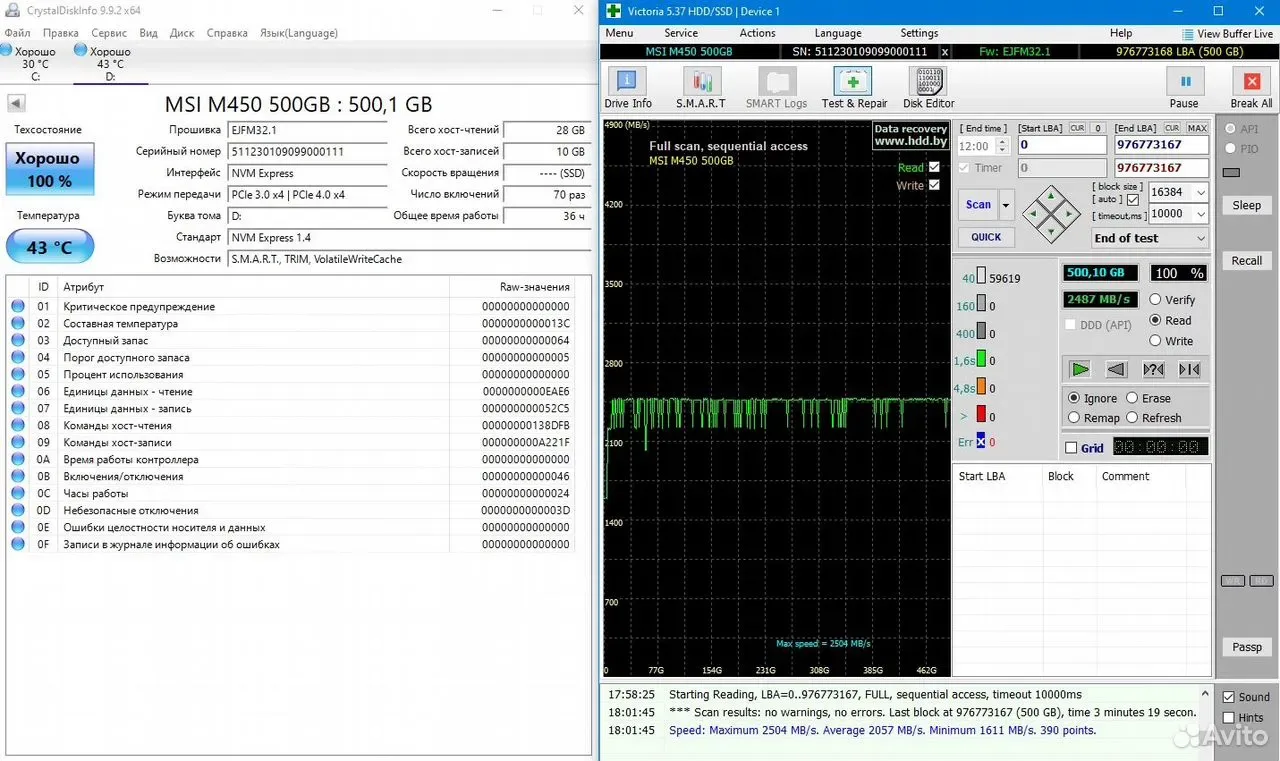Viewport: 1280px width, 761px height.
Task: Open the Disk Editor tool
Action: (928, 88)
